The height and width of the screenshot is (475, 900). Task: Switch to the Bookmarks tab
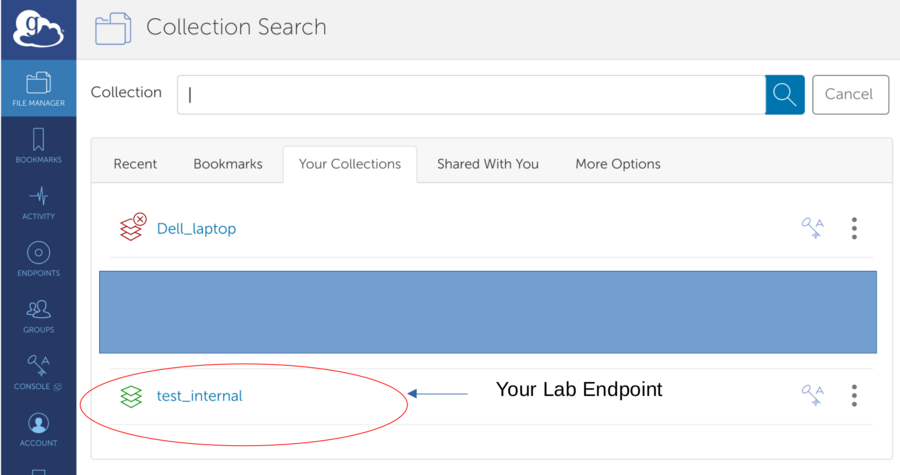coord(228,164)
